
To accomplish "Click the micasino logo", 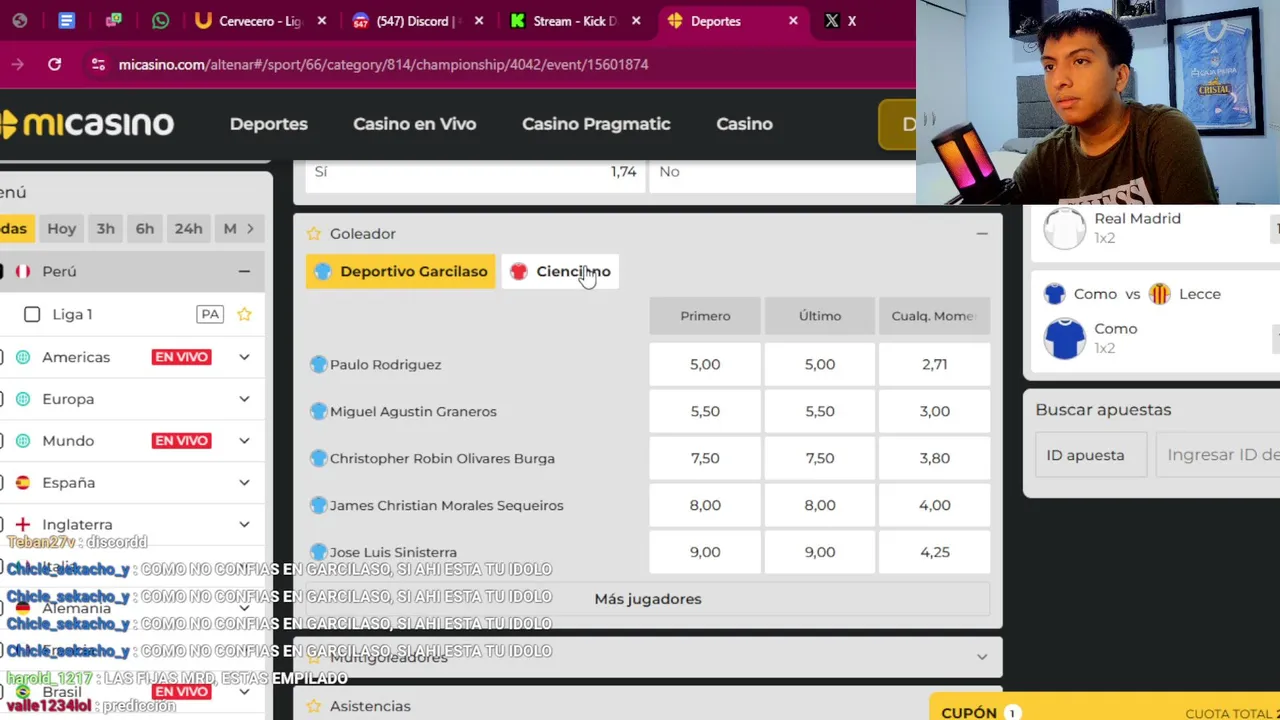I will click(87, 124).
